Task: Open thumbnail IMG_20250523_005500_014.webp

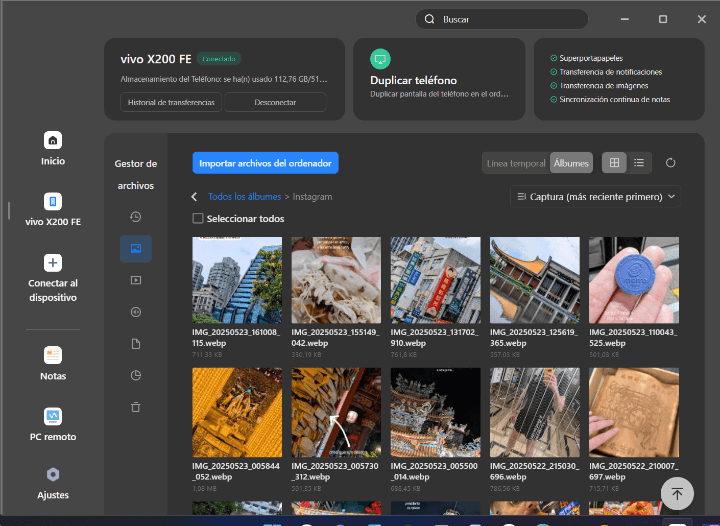Action: [435, 412]
